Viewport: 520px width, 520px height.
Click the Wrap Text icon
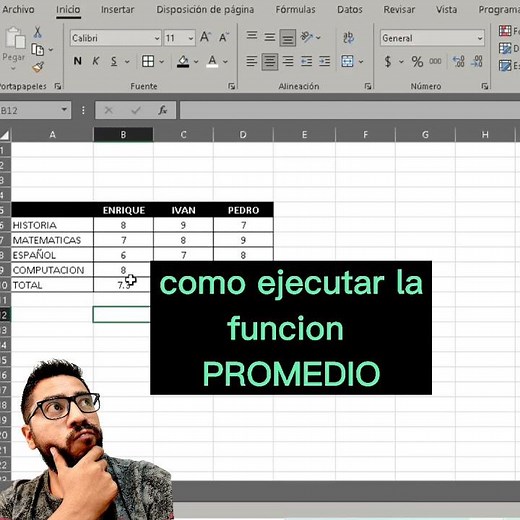[348, 37]
